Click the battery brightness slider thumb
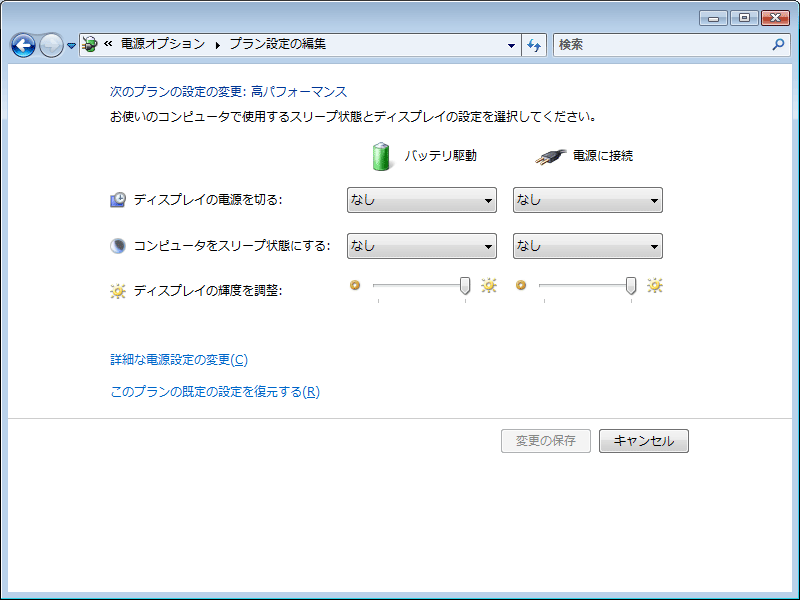The height and width of the screenshot is (600, 800). click(x=465, y=286)
